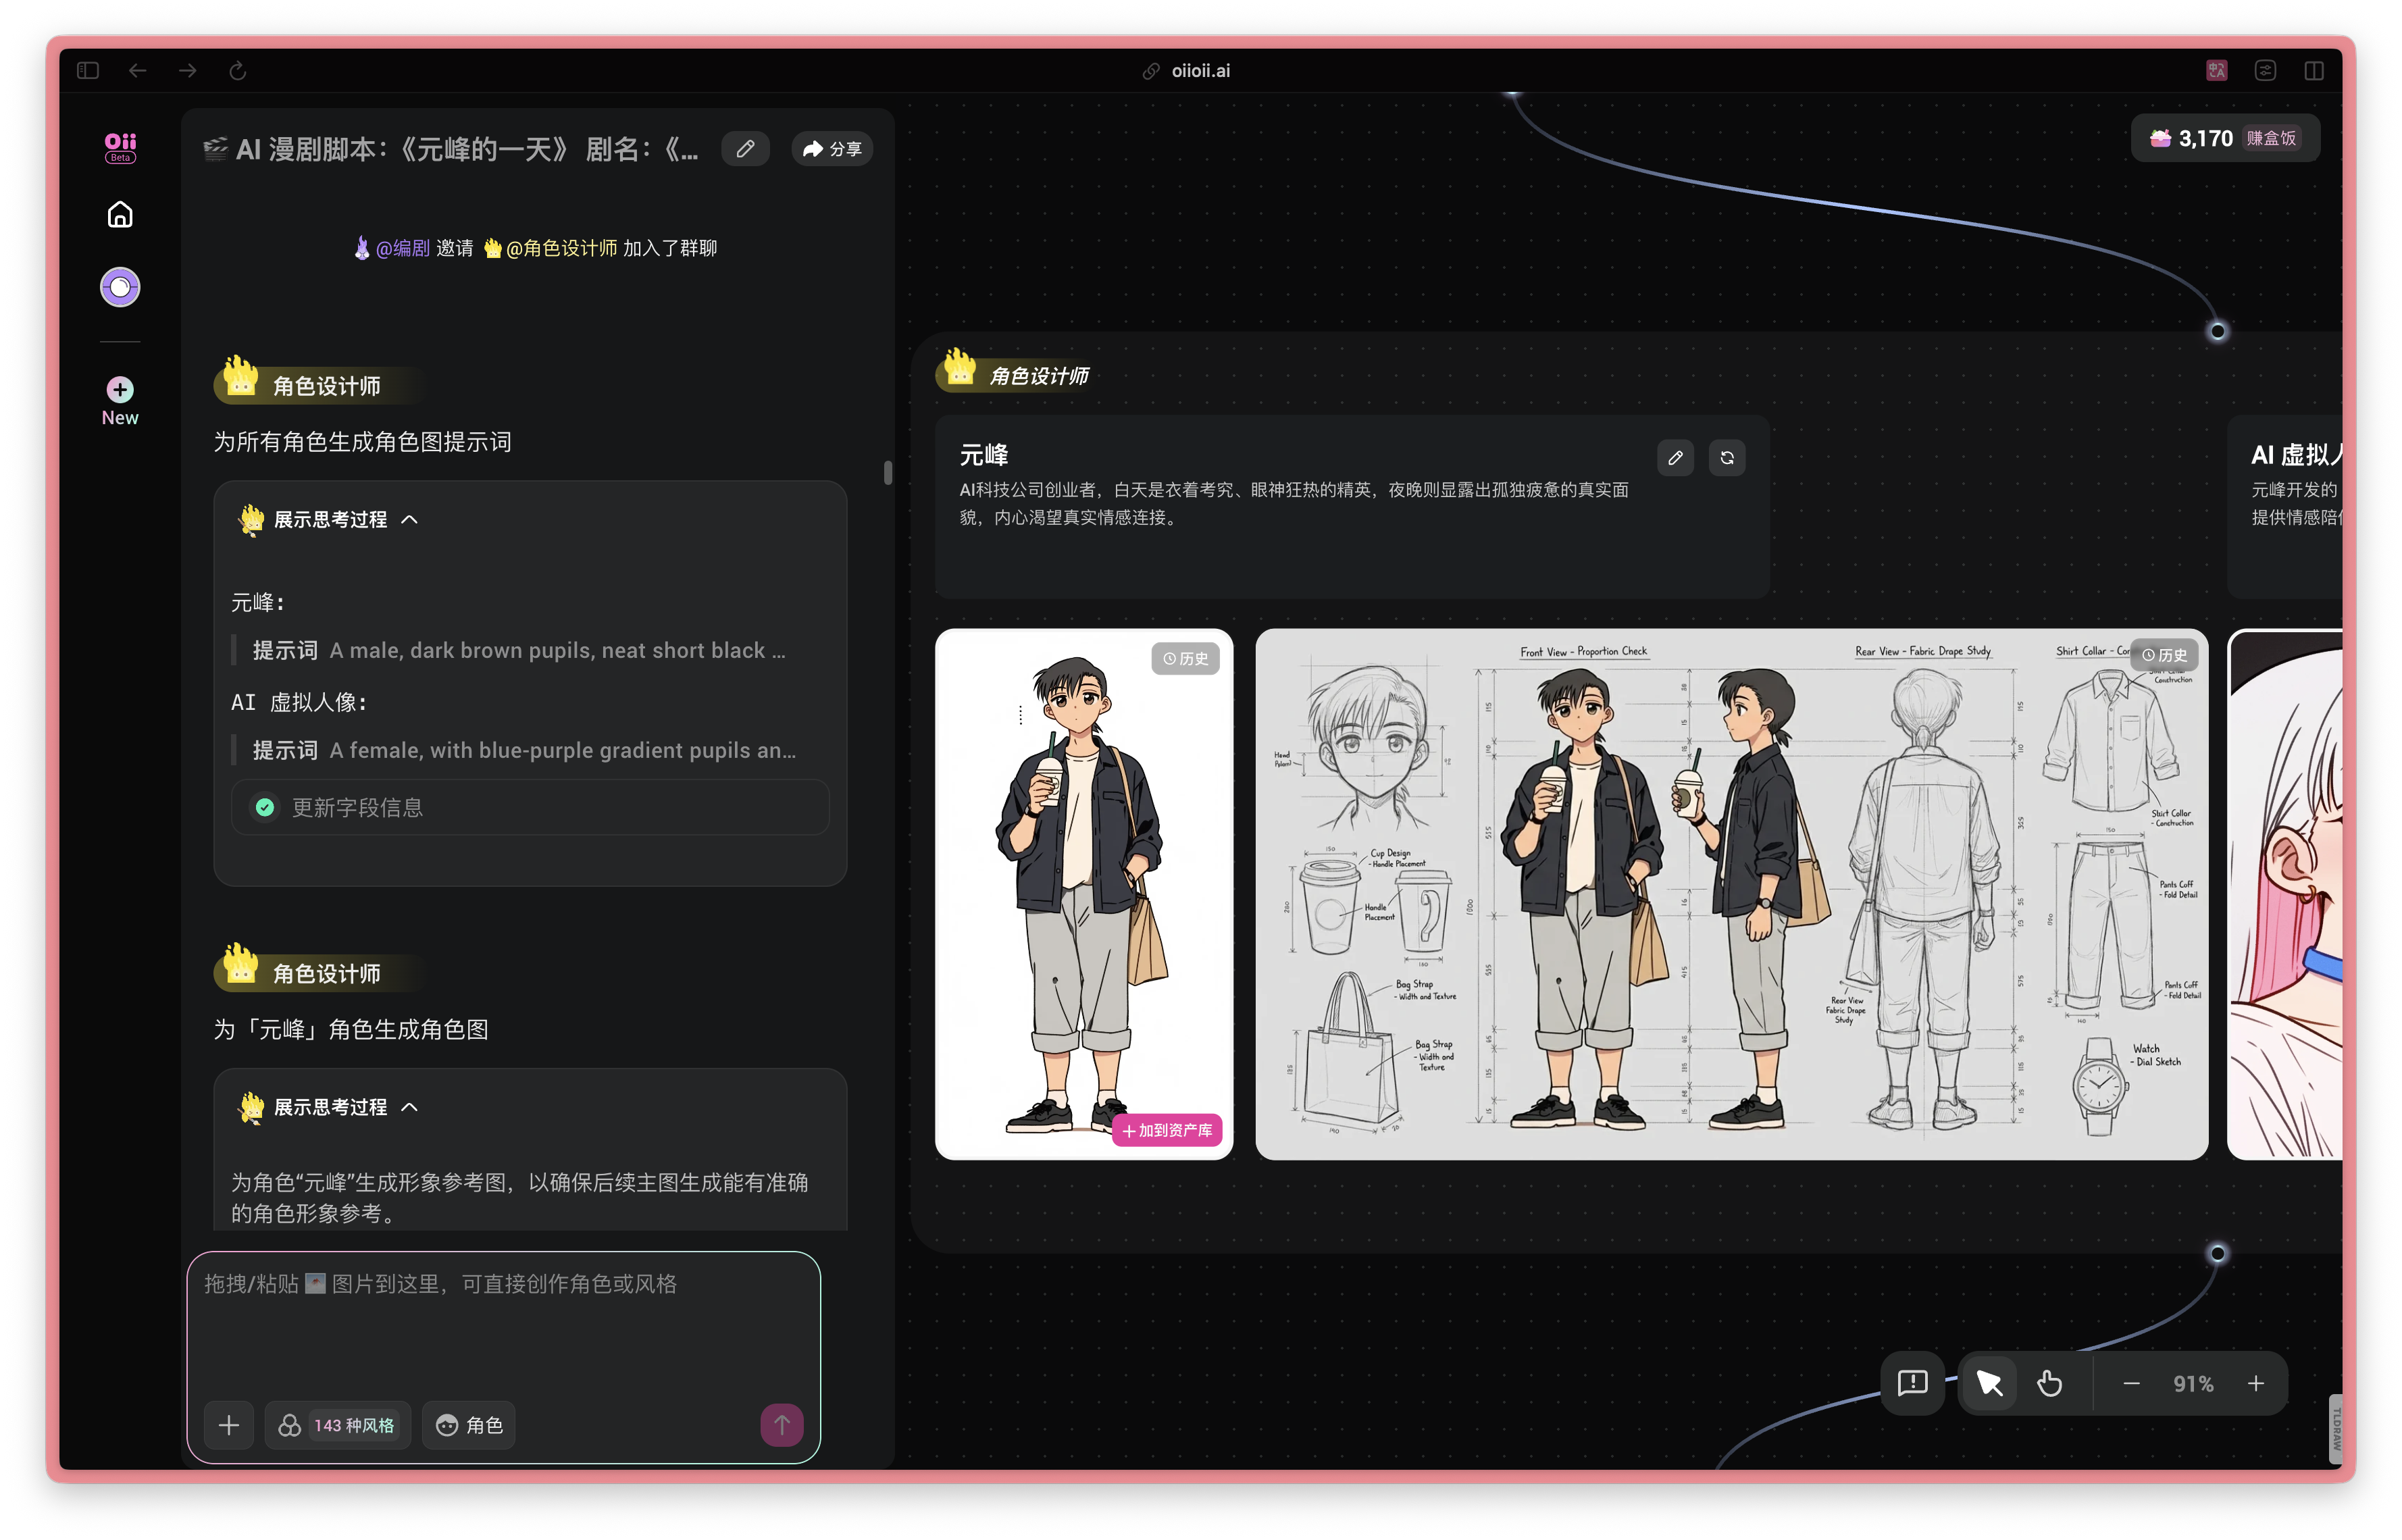Click the purple circle avatar icon in sidebar
Image resolution: width=2402 pixels, height=1540 pixels.
tap(120, 288)
